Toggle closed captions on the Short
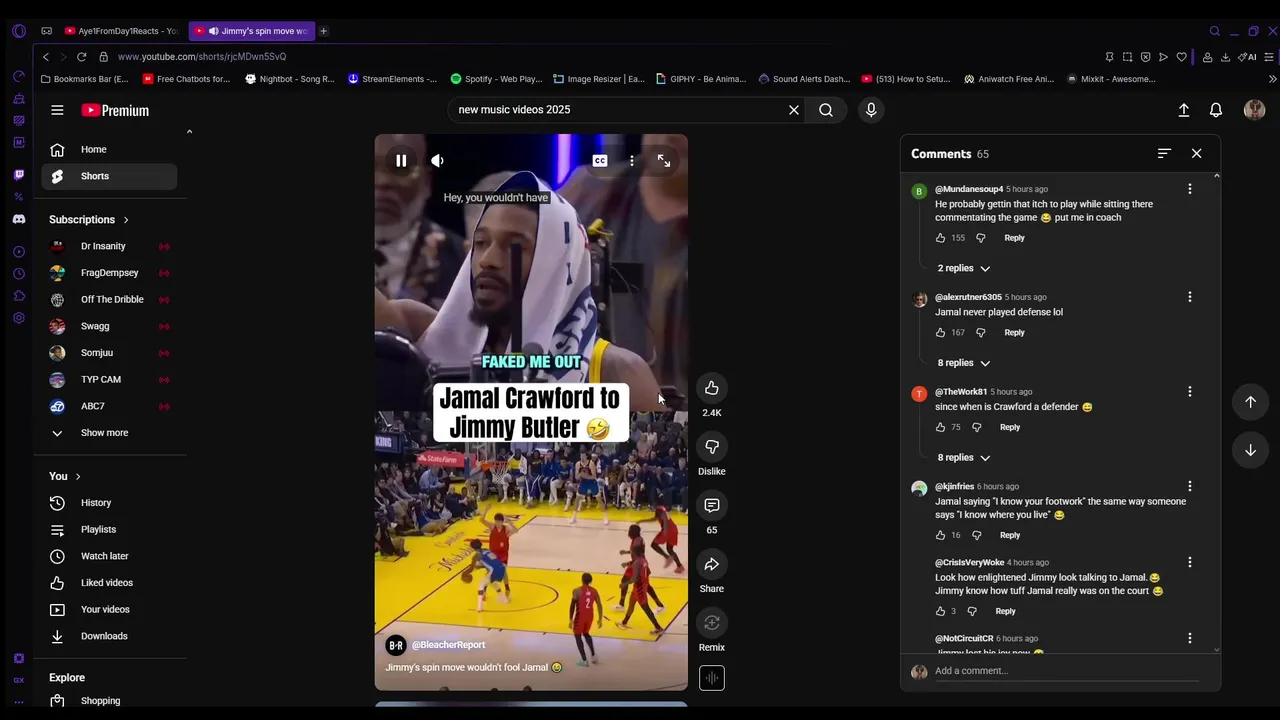Viewport: 1280px width, 720px height. [600, 160]
